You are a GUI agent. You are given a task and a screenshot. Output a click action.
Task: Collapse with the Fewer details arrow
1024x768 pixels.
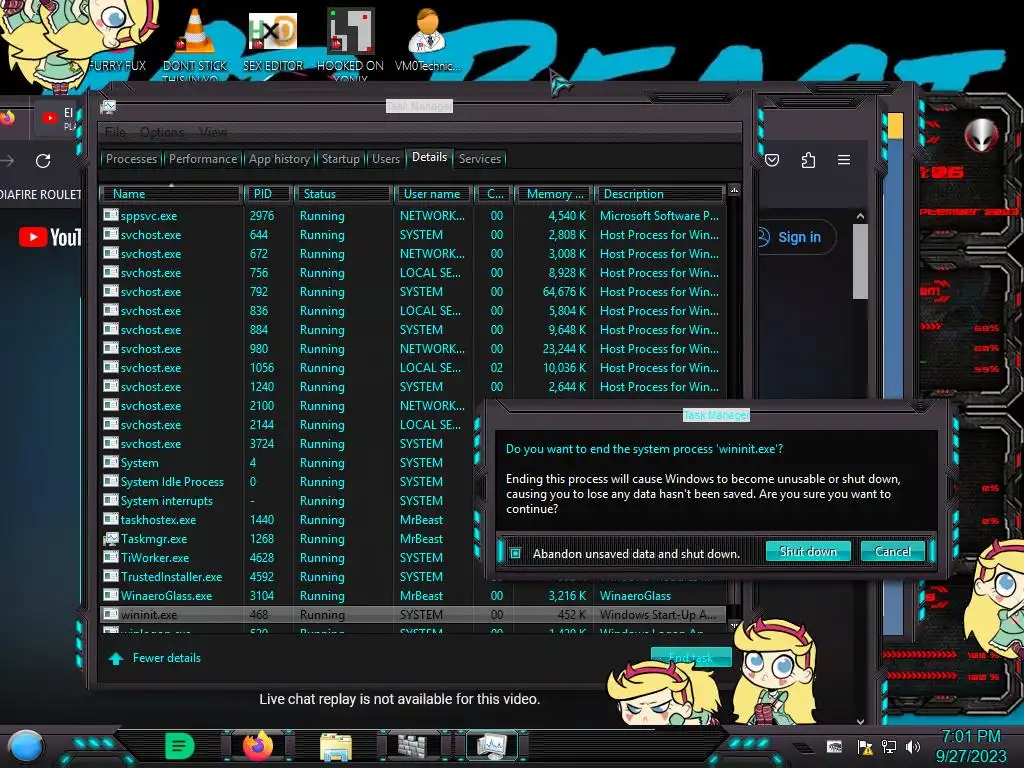tap(116, 658)
